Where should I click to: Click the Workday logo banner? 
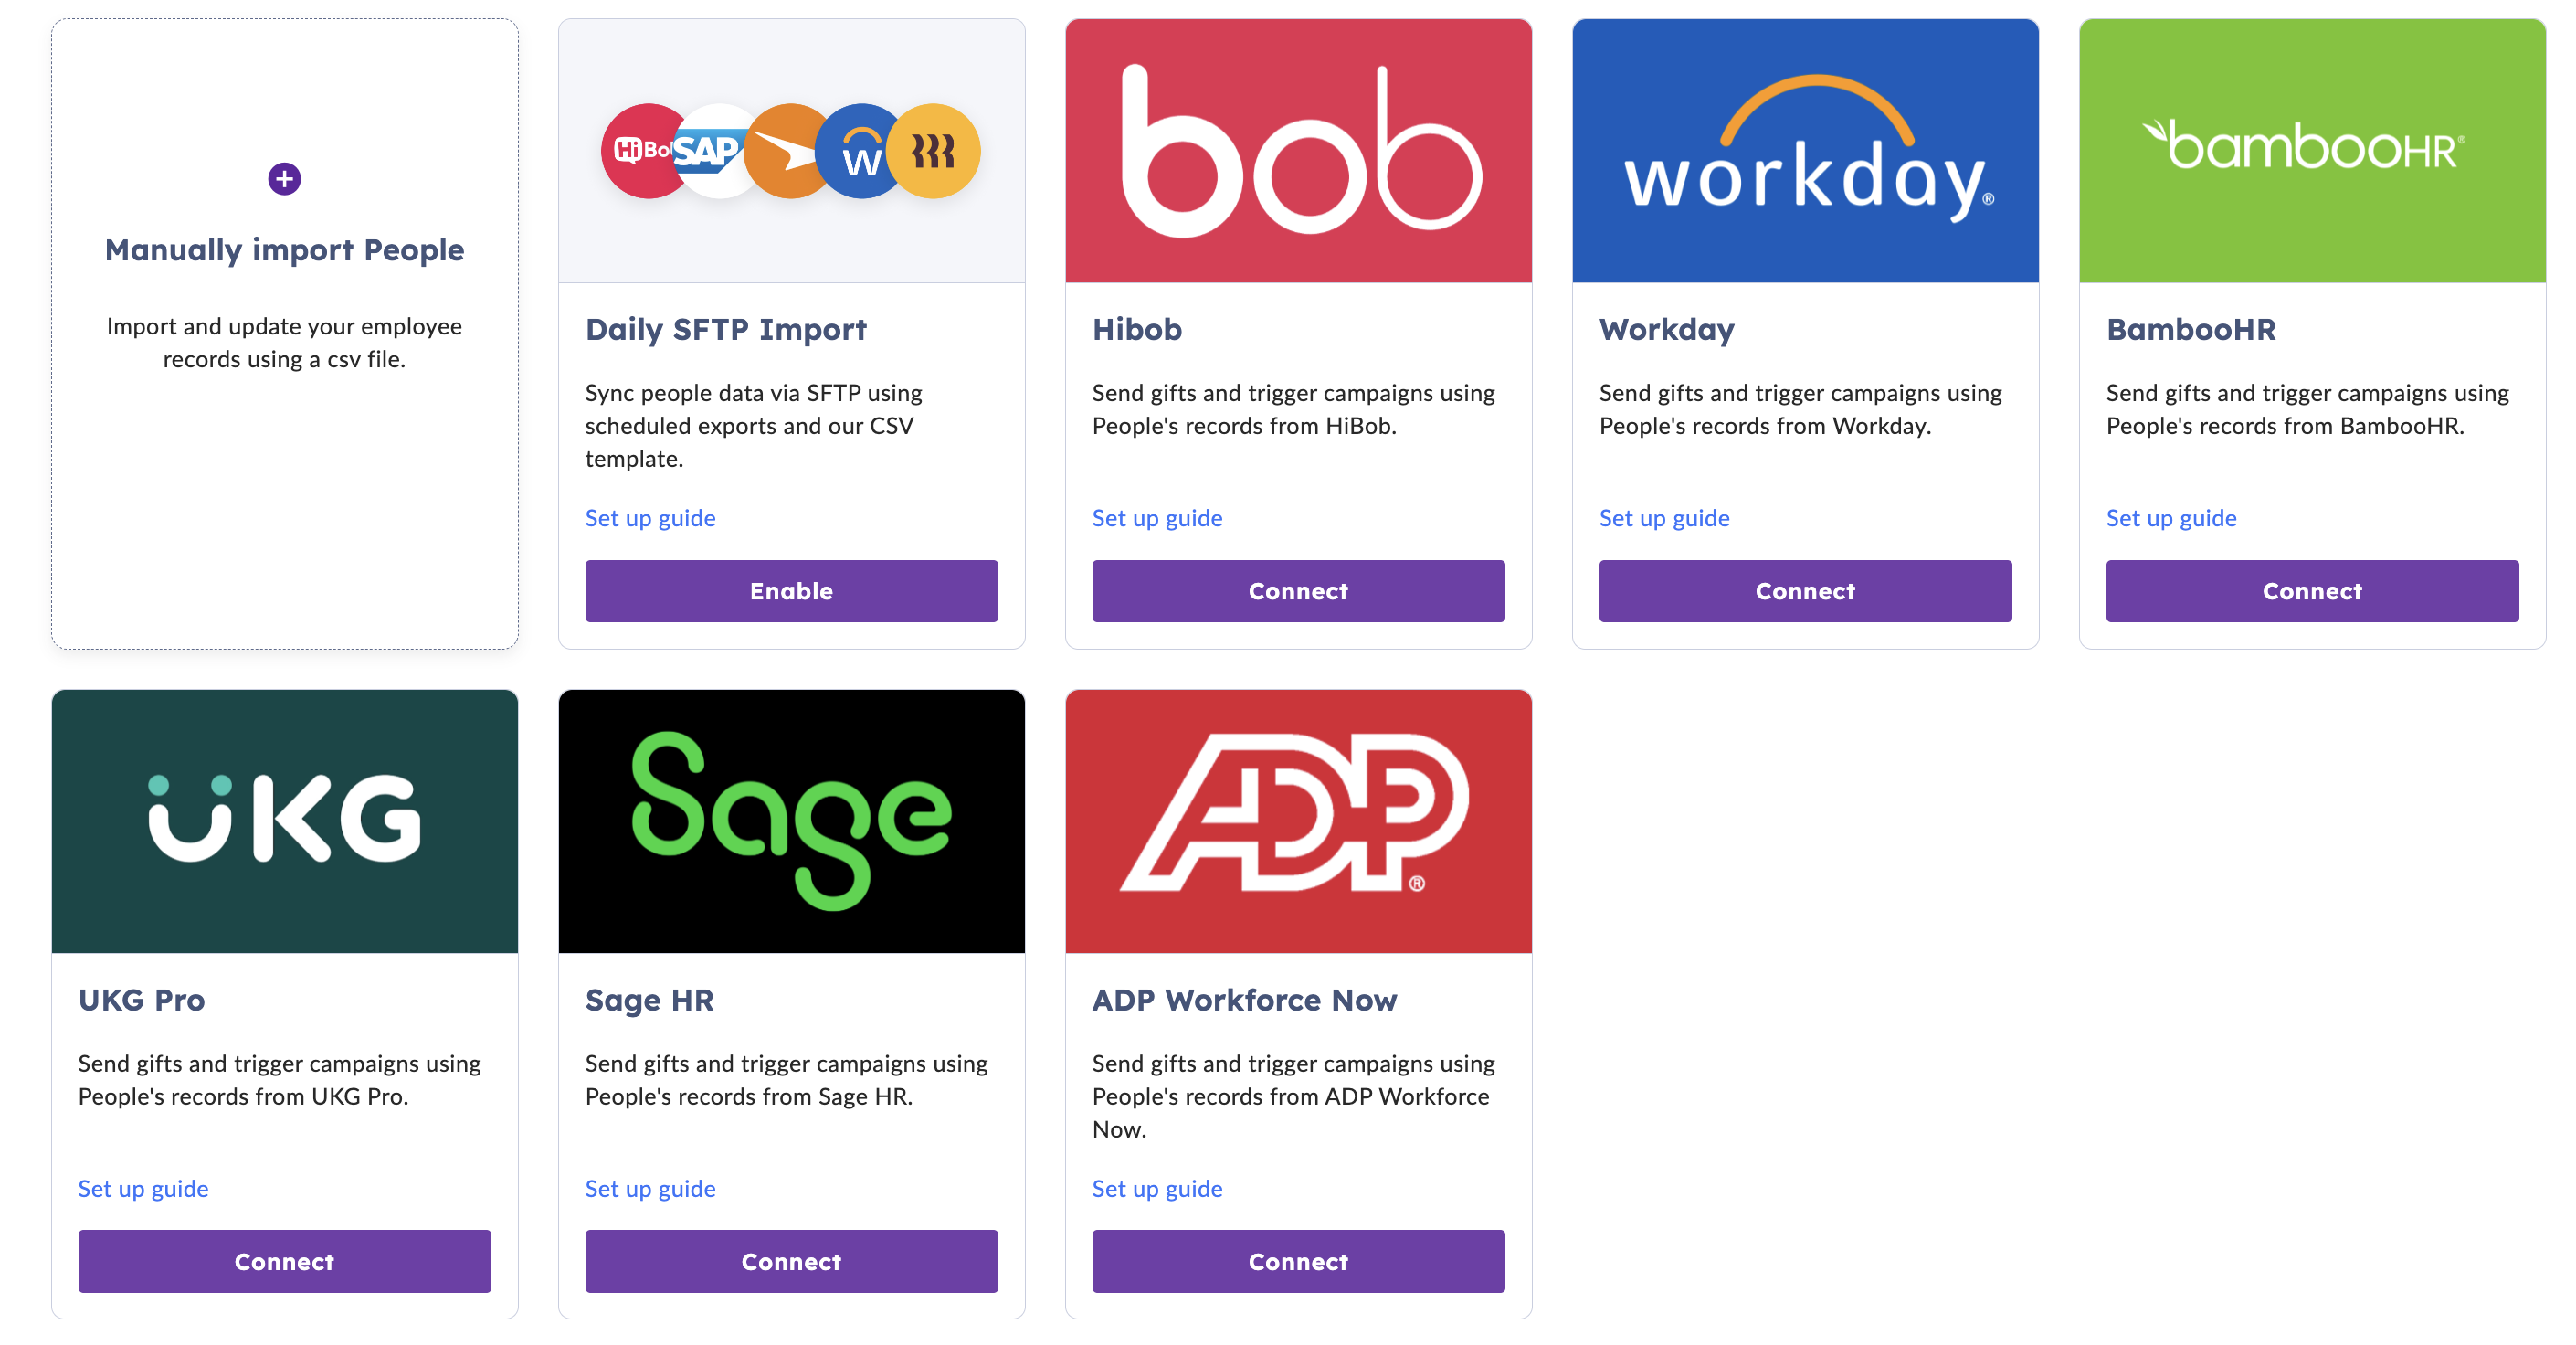tap(1805, 151)
